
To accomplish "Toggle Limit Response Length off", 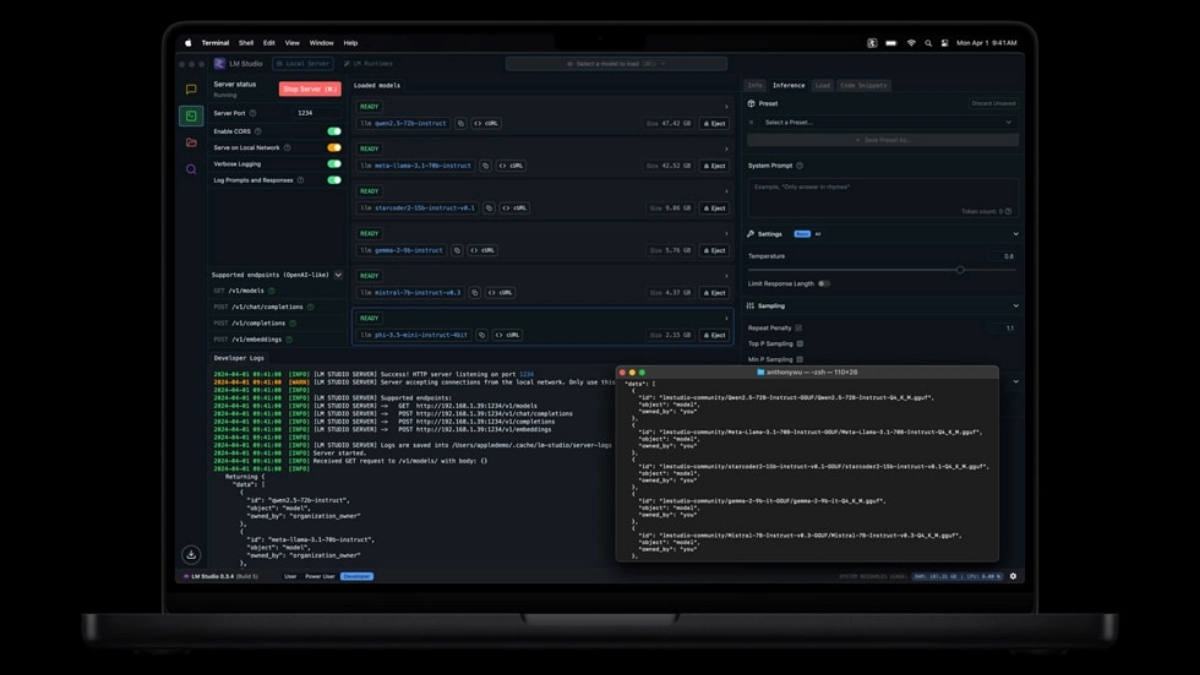I will pyautogui.click(x=824, y=285).
